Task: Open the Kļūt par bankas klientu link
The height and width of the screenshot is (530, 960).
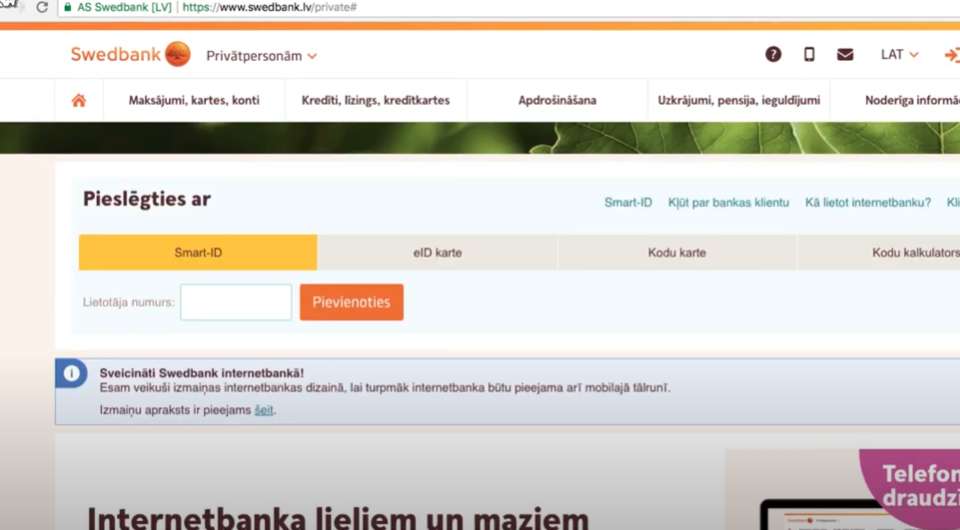Action: [x=729, y=203]
